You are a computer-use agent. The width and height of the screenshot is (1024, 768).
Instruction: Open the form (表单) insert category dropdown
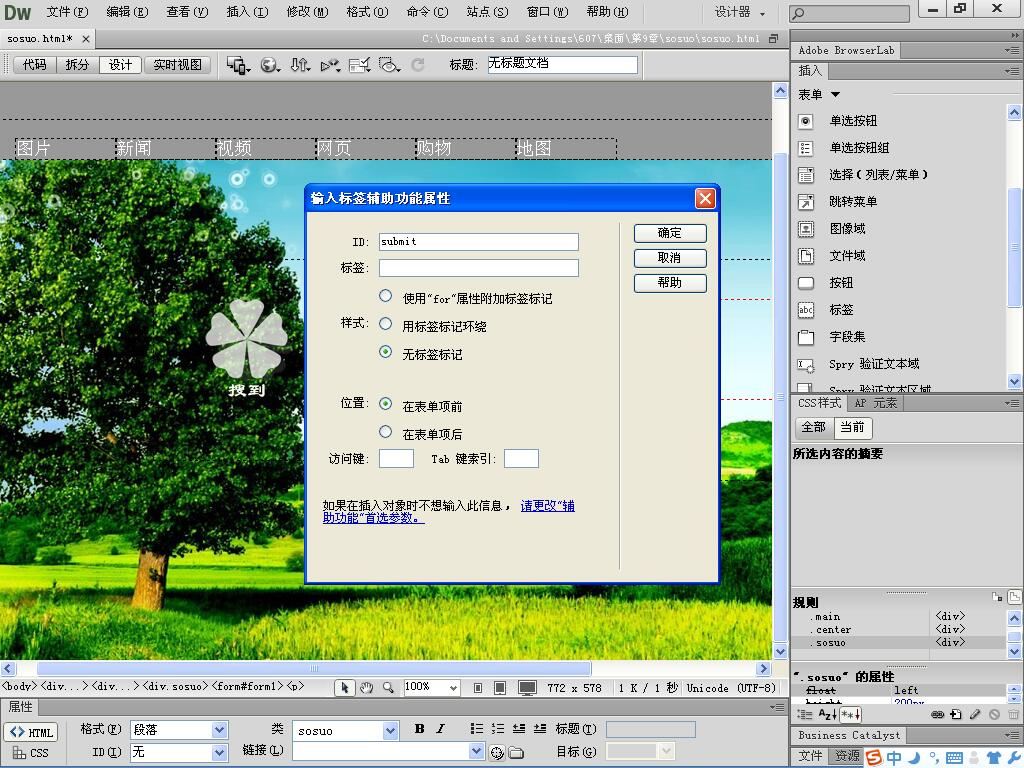click(819, 95)
